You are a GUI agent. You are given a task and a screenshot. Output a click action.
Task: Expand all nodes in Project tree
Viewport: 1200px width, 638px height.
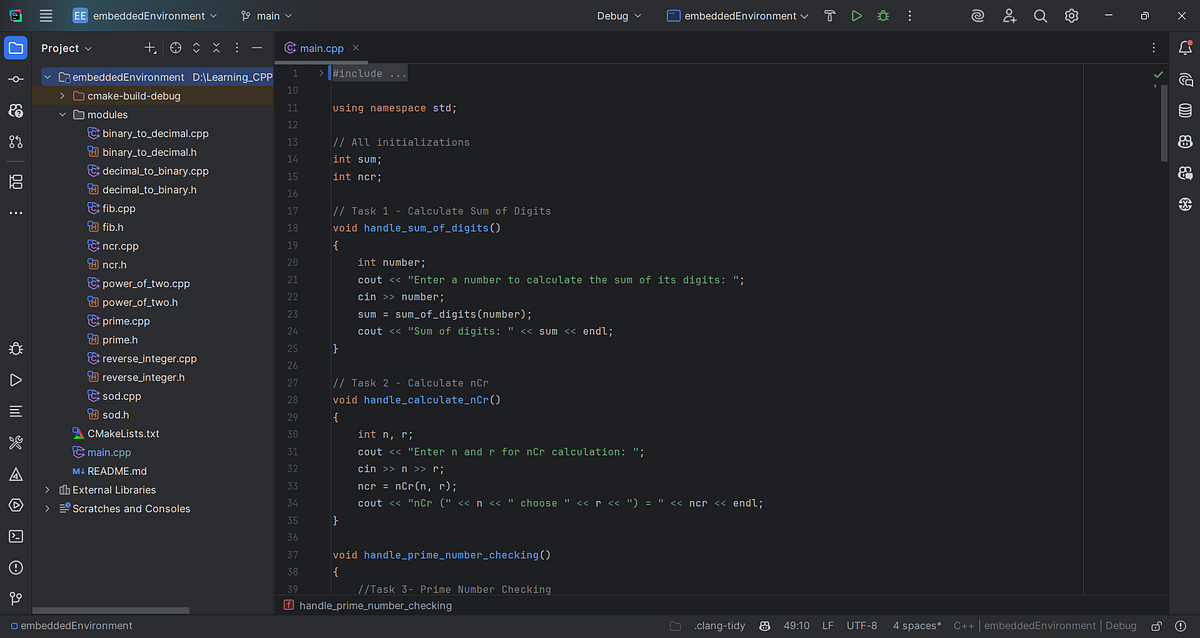click(x=196, y=47)
